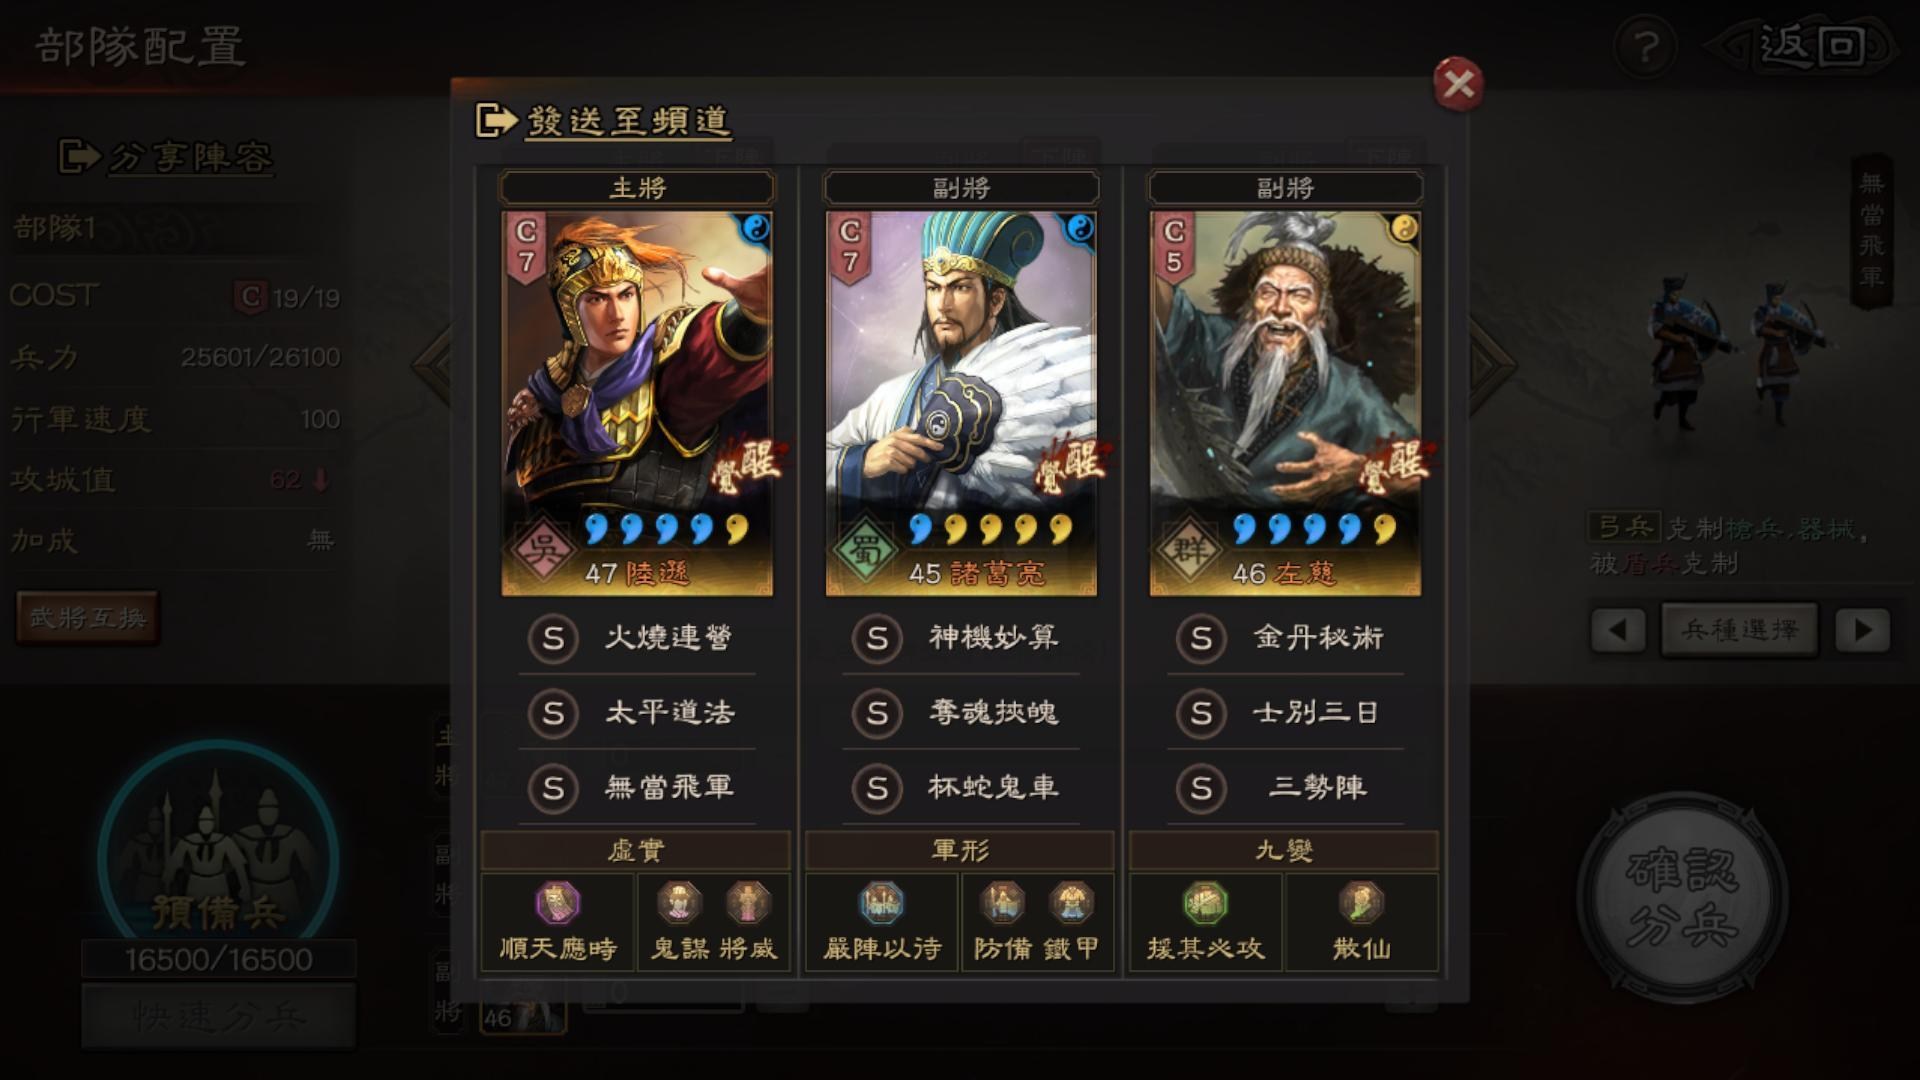Viewport: 1920px width, 1080px height.
Task: Open 陸遜 main general card
Action: [x=637, y=403]
